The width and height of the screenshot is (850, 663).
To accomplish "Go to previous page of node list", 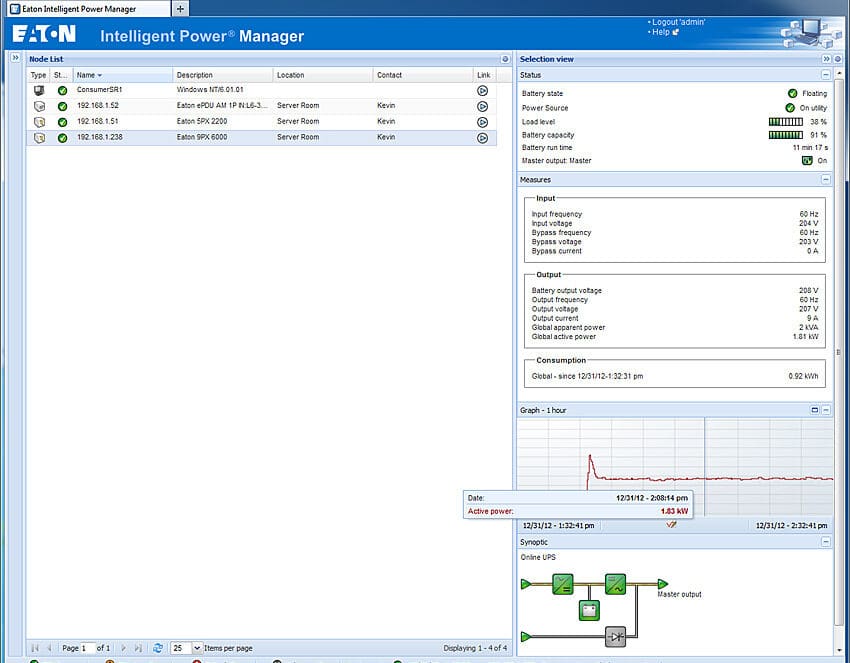I will click(x=49, y=648).
